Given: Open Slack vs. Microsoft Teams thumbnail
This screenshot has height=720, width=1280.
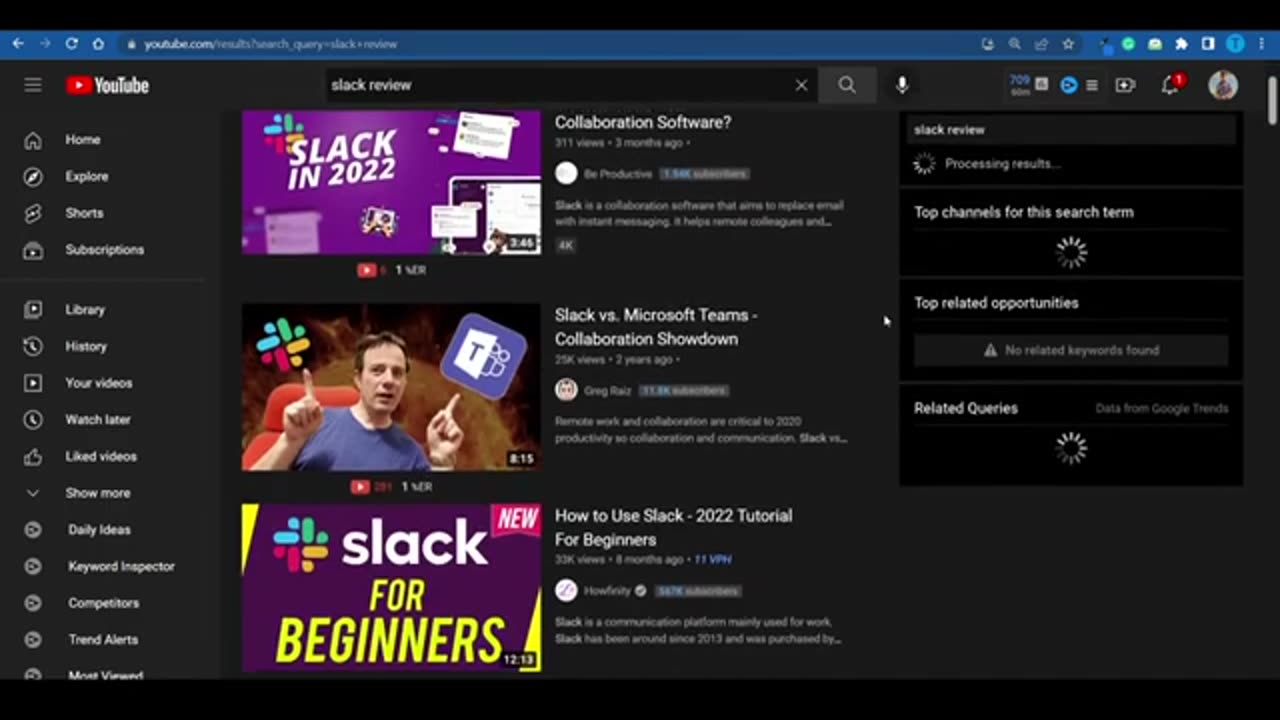Looking at the screenshot, I should click(391, 387).
